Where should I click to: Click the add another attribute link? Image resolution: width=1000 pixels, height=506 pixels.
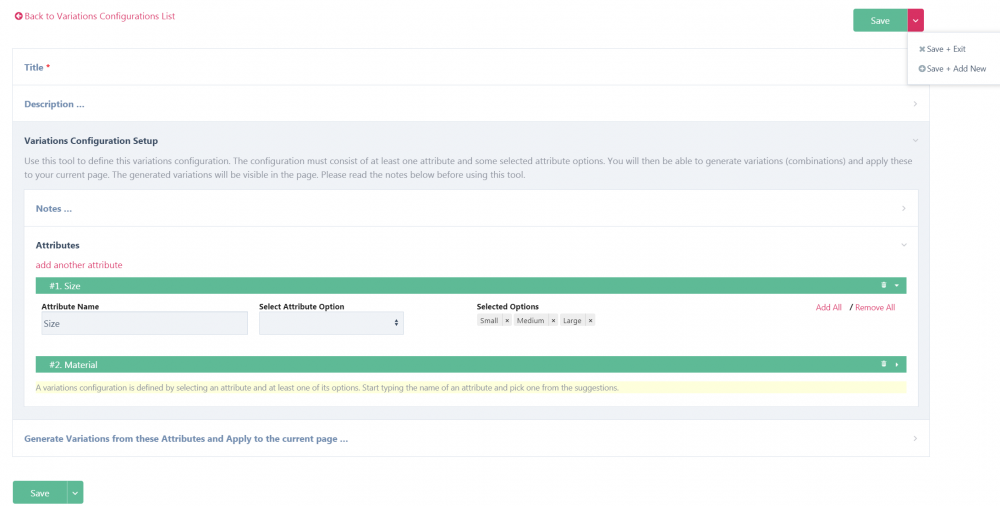pyautogui.click(x=79, y=265)
